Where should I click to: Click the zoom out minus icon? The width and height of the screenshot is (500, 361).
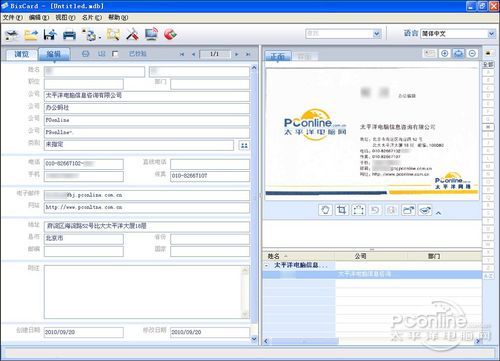472,53
